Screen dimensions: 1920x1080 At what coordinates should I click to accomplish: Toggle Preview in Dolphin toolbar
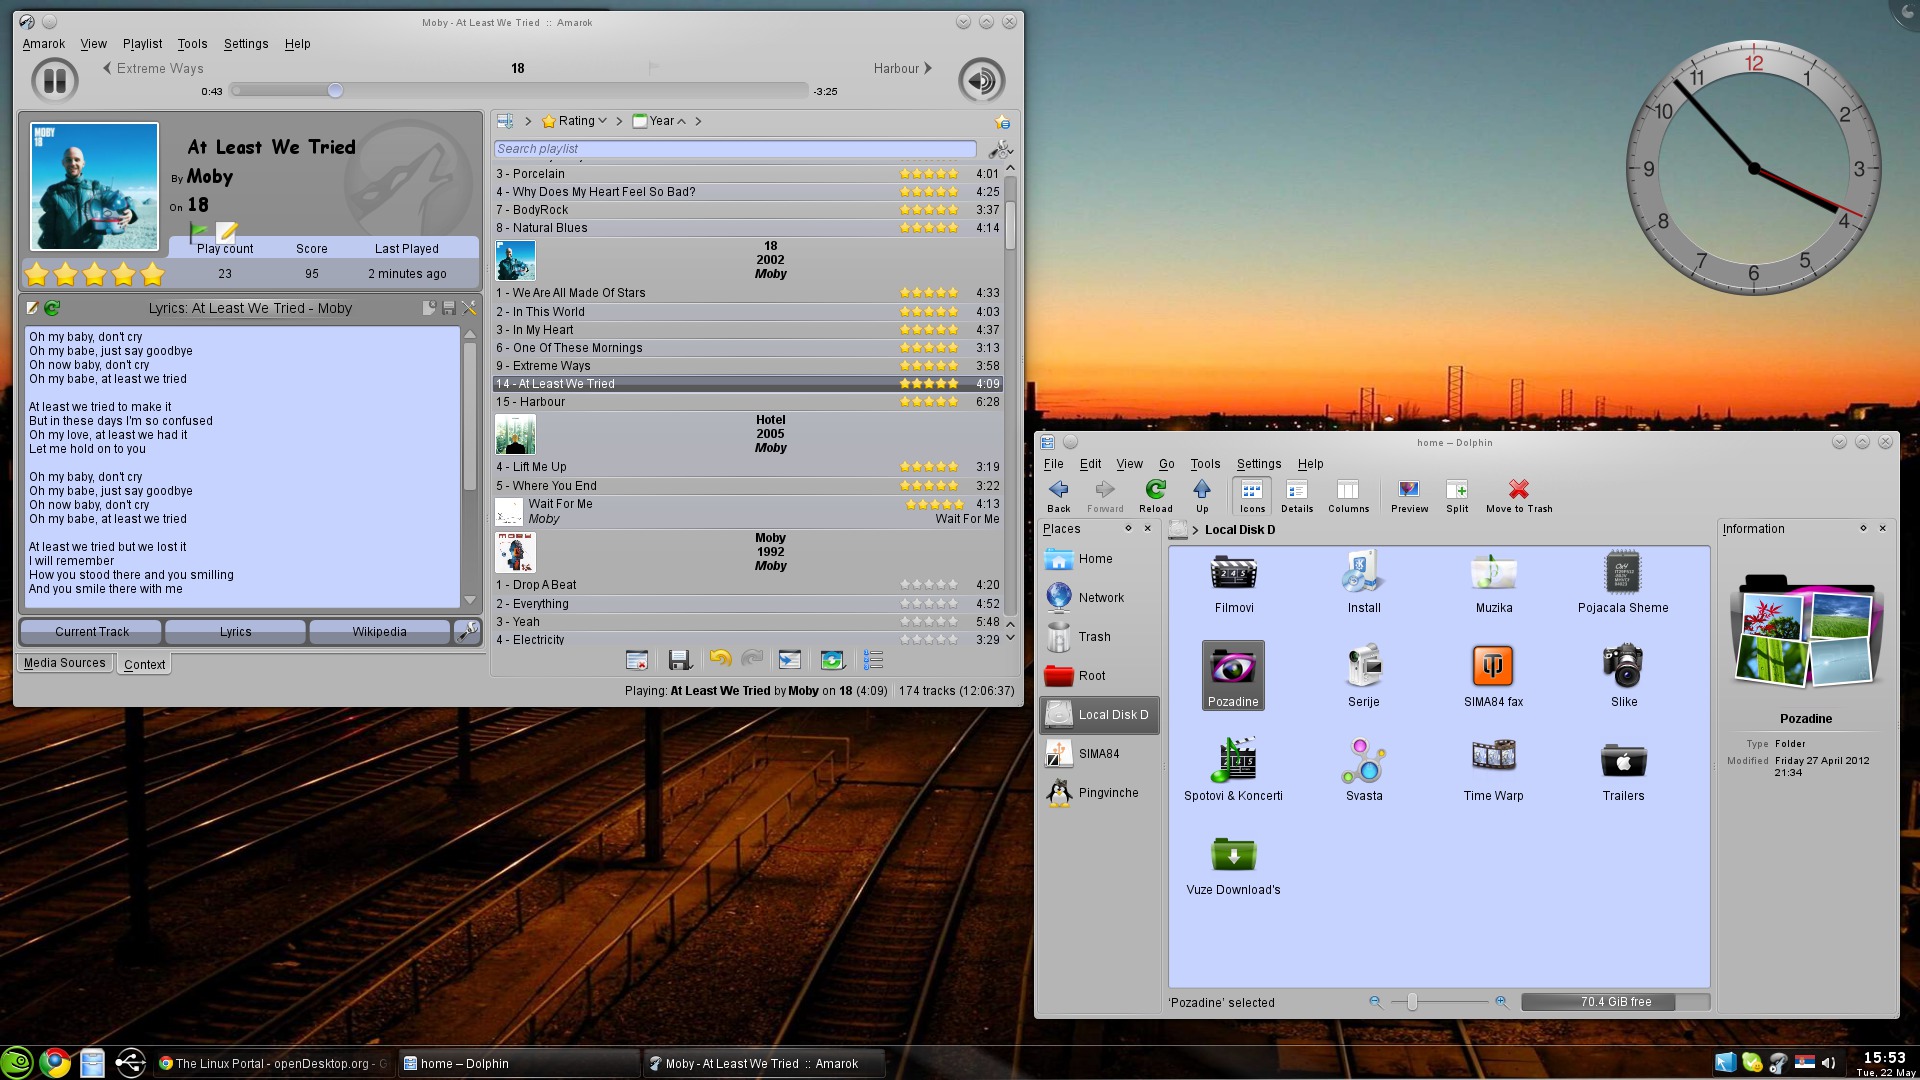coord(1409,496)
